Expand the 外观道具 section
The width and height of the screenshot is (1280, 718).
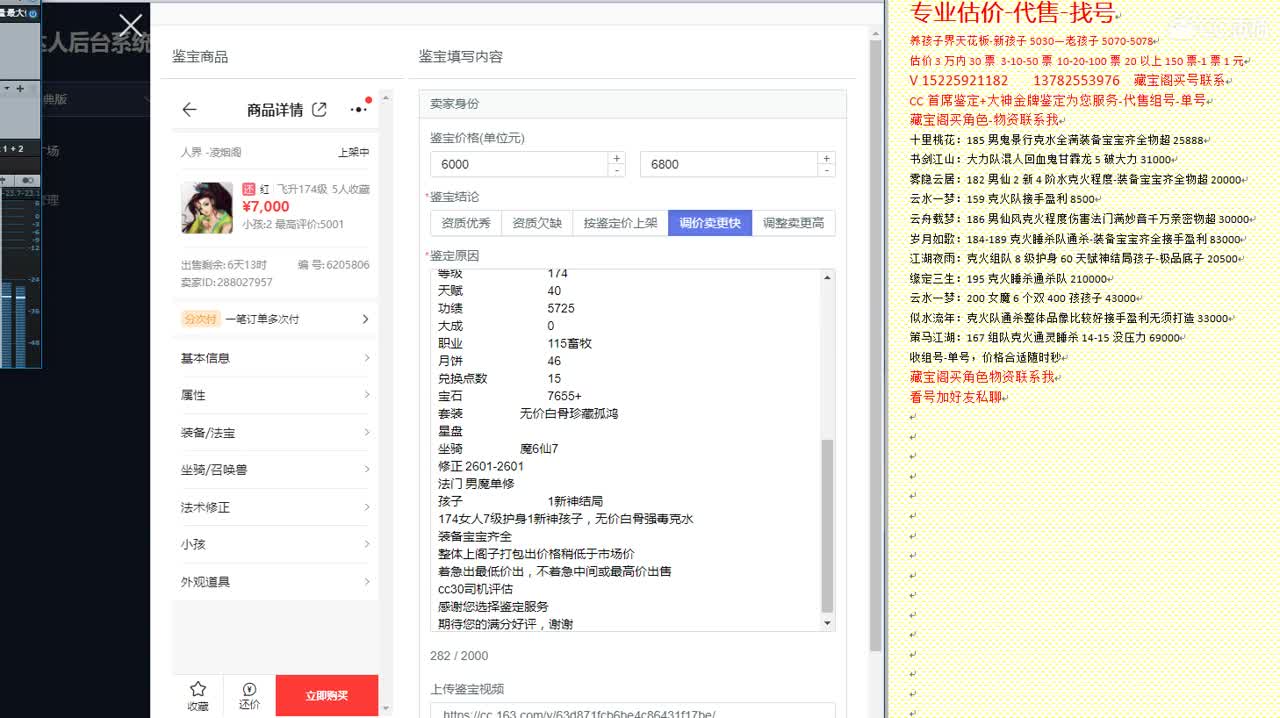(276, 582)
